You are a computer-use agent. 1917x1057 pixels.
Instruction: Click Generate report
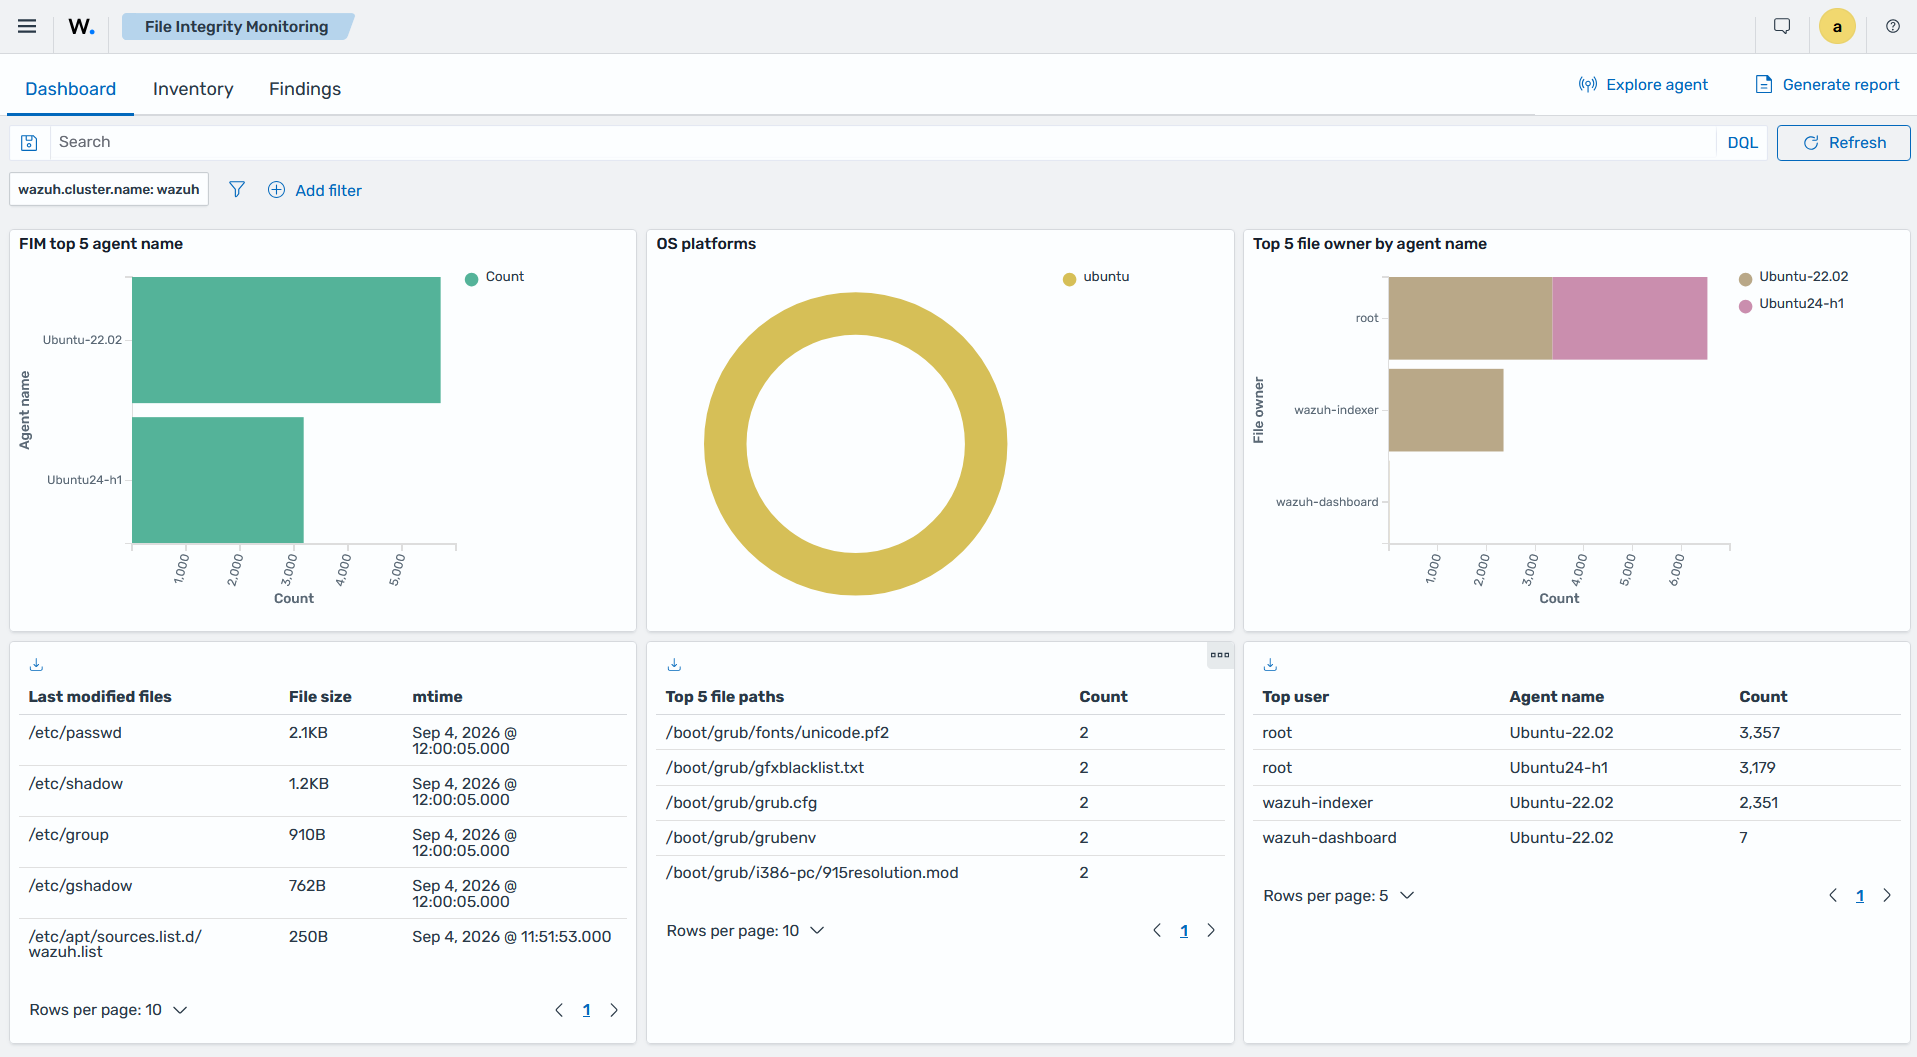[1827, 85]
